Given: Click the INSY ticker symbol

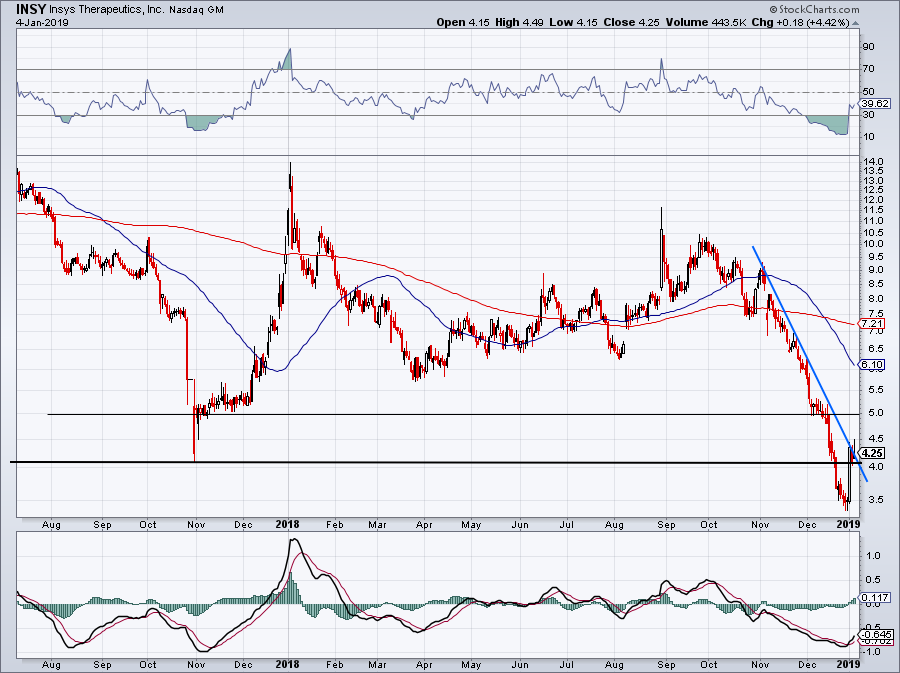Looking at the screenshot, I should [30, 10].
